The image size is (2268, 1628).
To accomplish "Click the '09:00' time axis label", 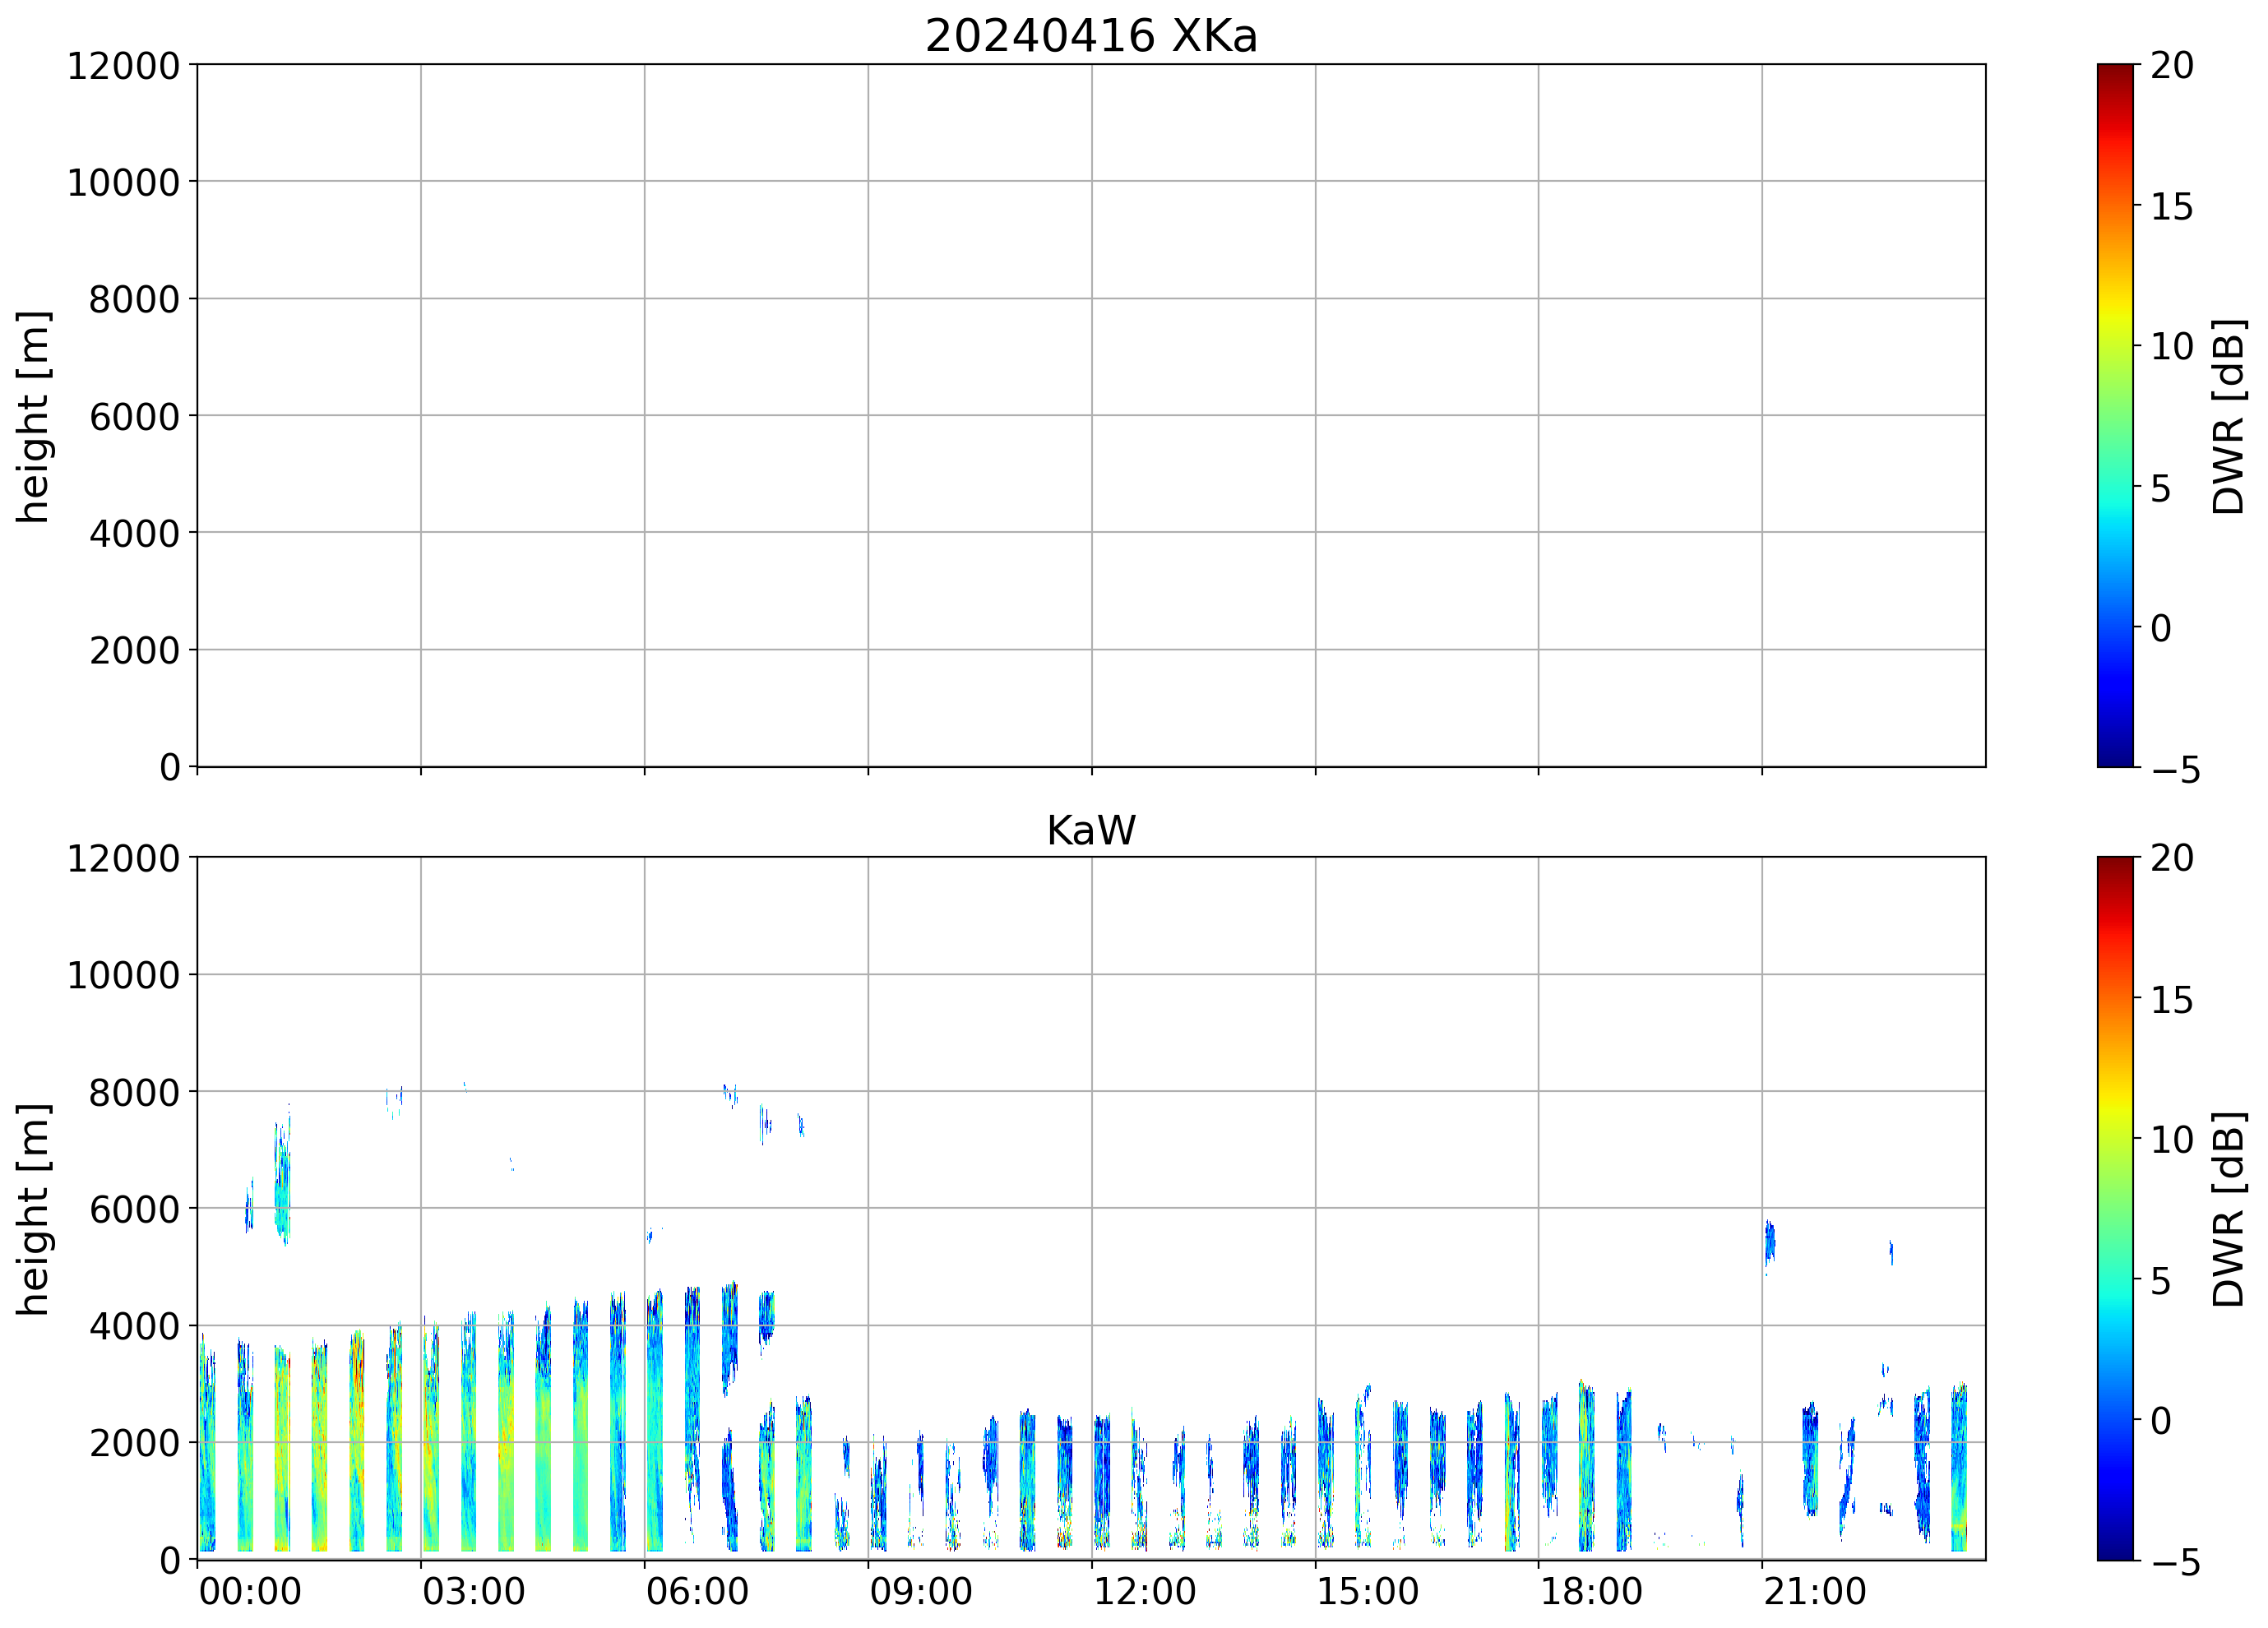I will click(920, 1591).
